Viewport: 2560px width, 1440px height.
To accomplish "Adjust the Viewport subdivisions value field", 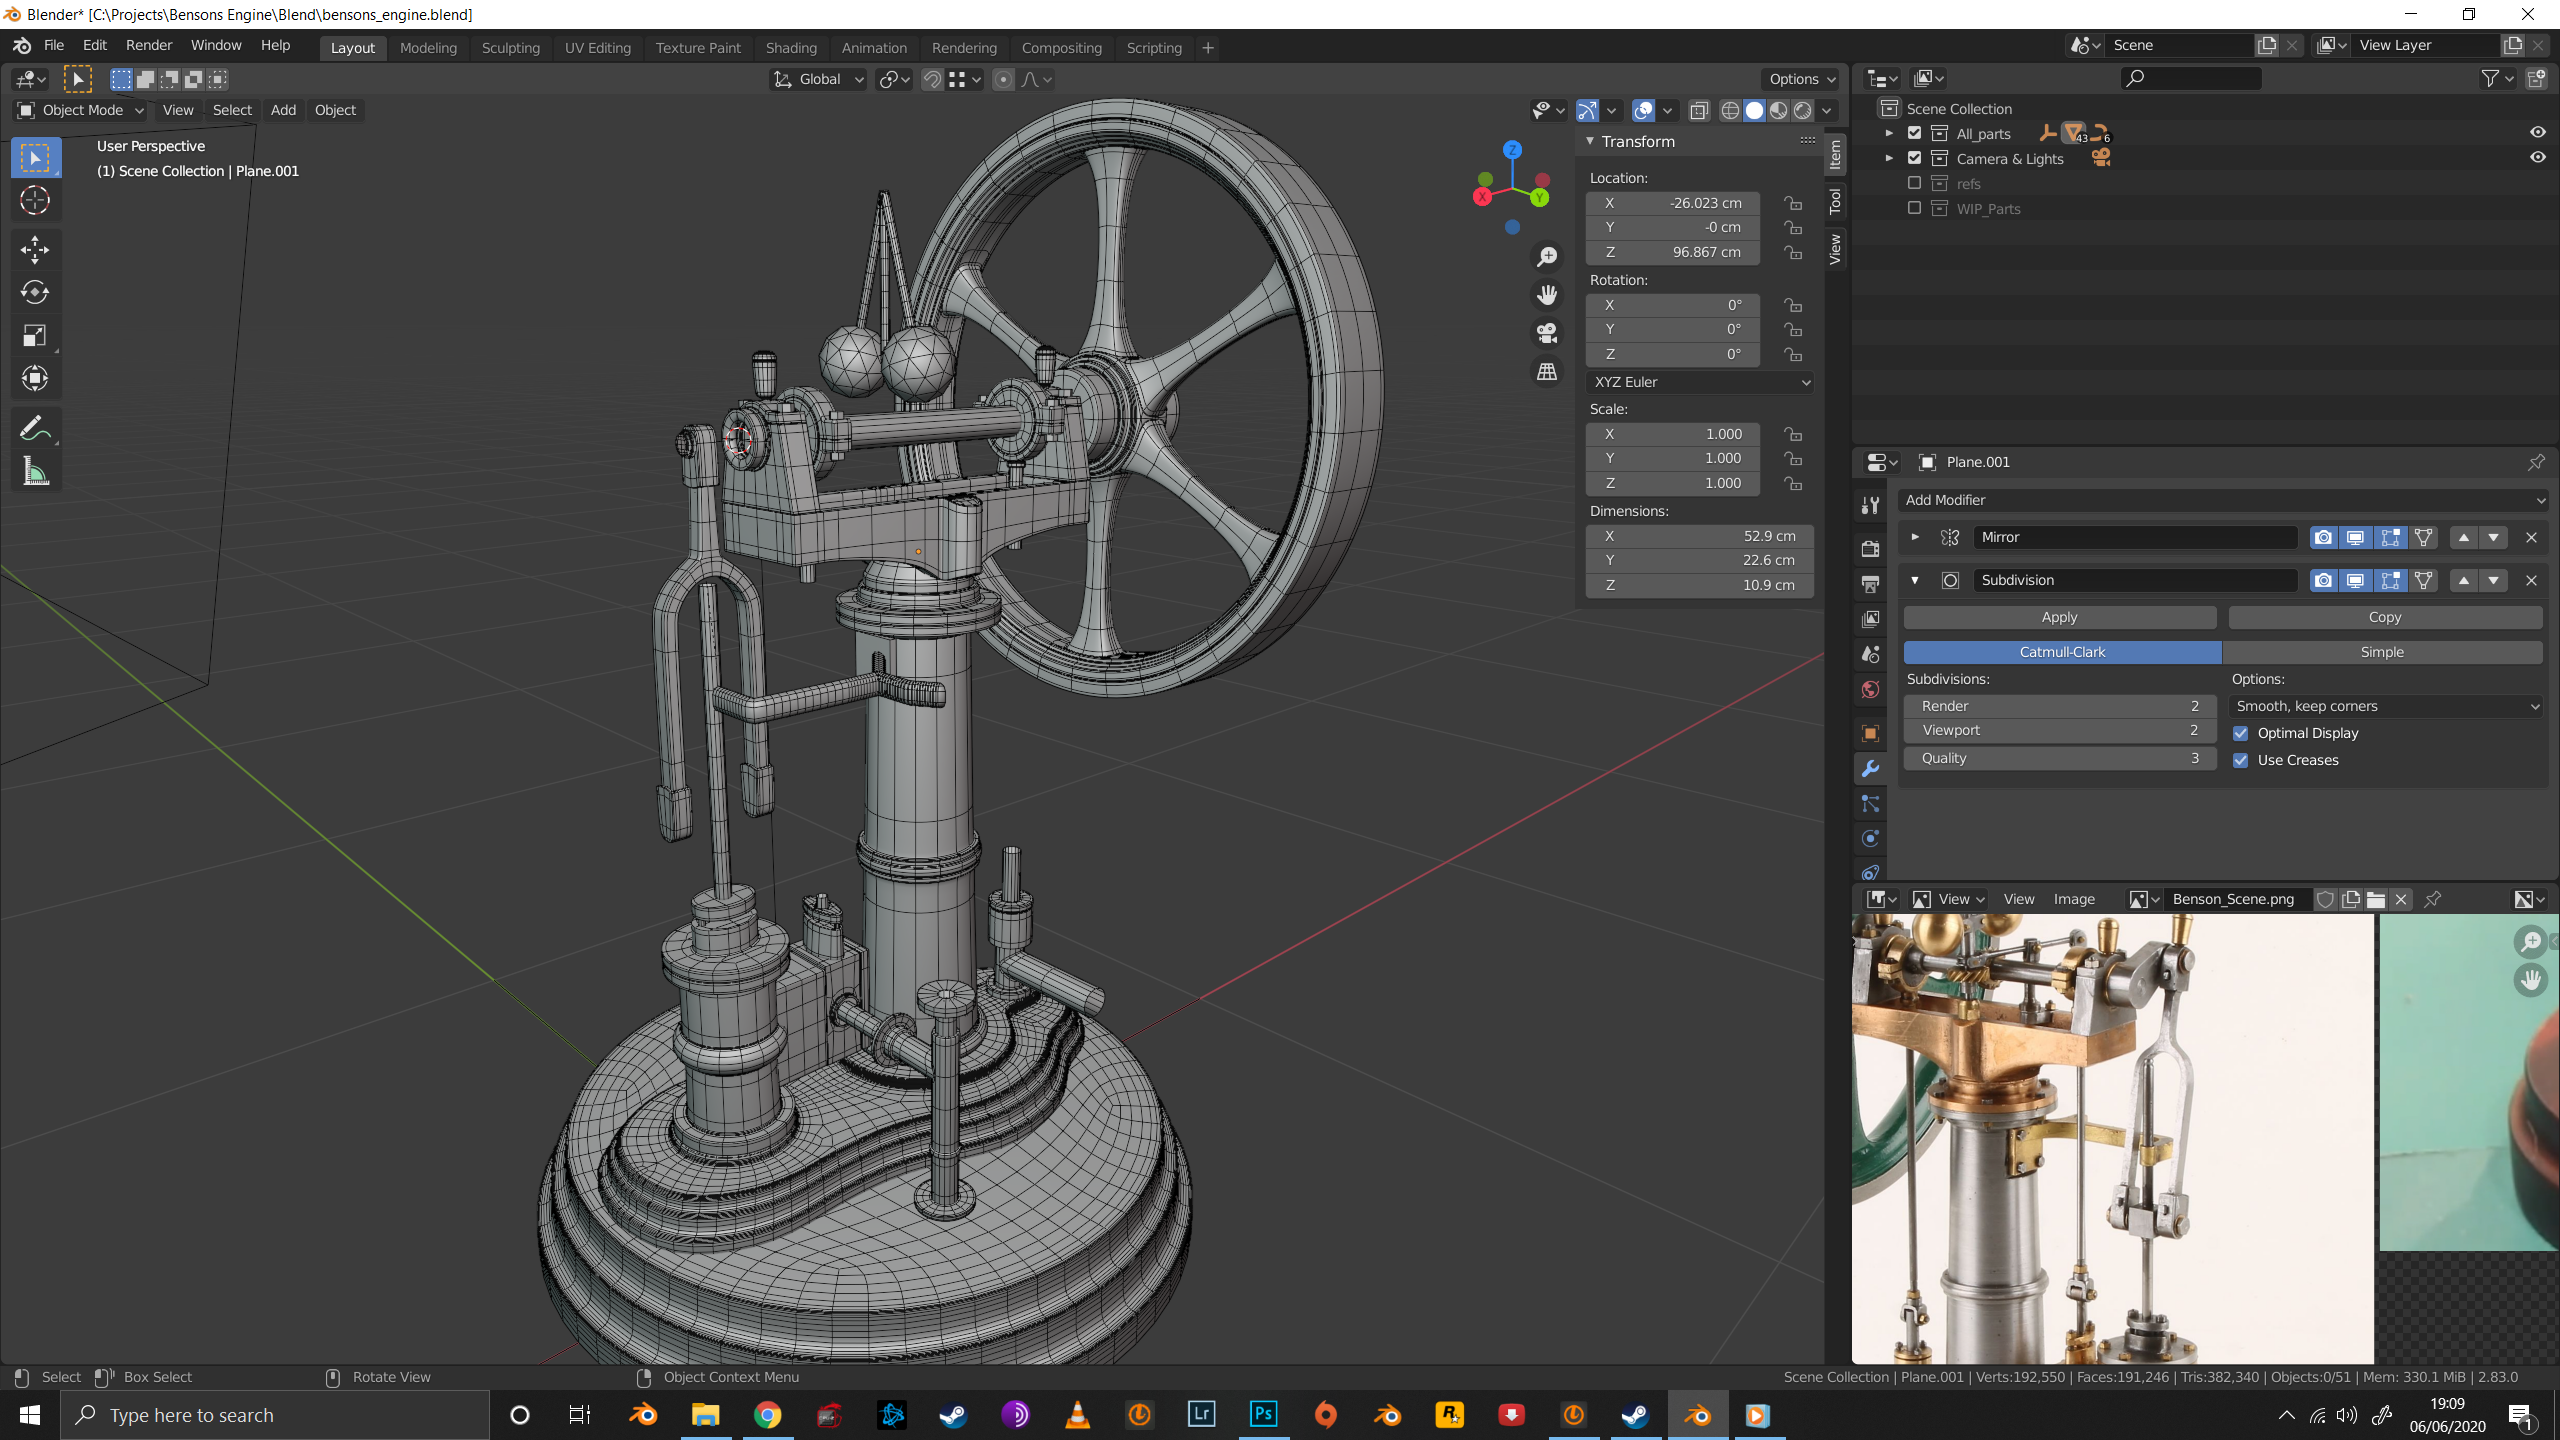I will click(2059, 730).
